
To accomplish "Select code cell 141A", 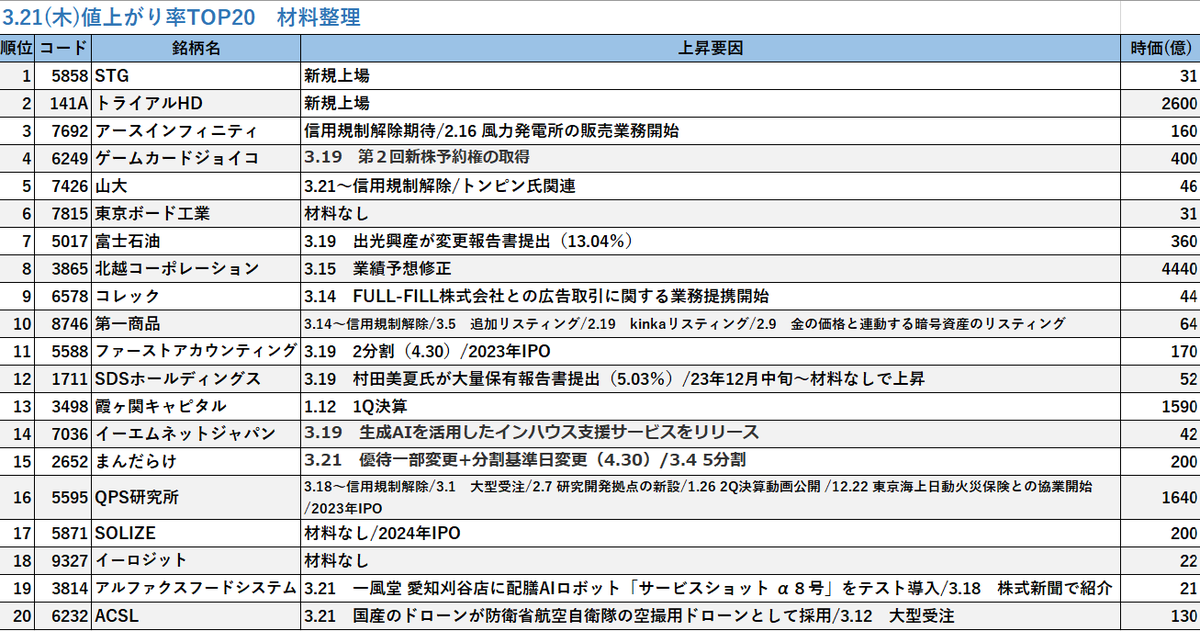I will click(x=65, y=103).
